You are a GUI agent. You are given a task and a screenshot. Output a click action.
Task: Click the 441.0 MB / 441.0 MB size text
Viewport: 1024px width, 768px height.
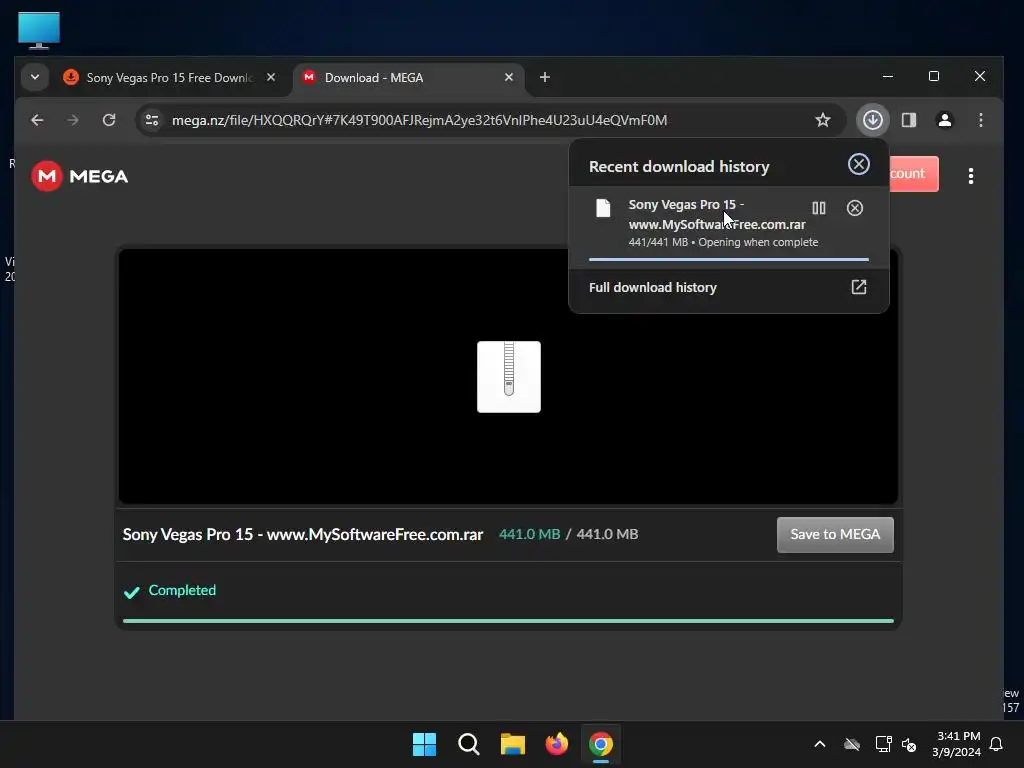pos(568,534)
